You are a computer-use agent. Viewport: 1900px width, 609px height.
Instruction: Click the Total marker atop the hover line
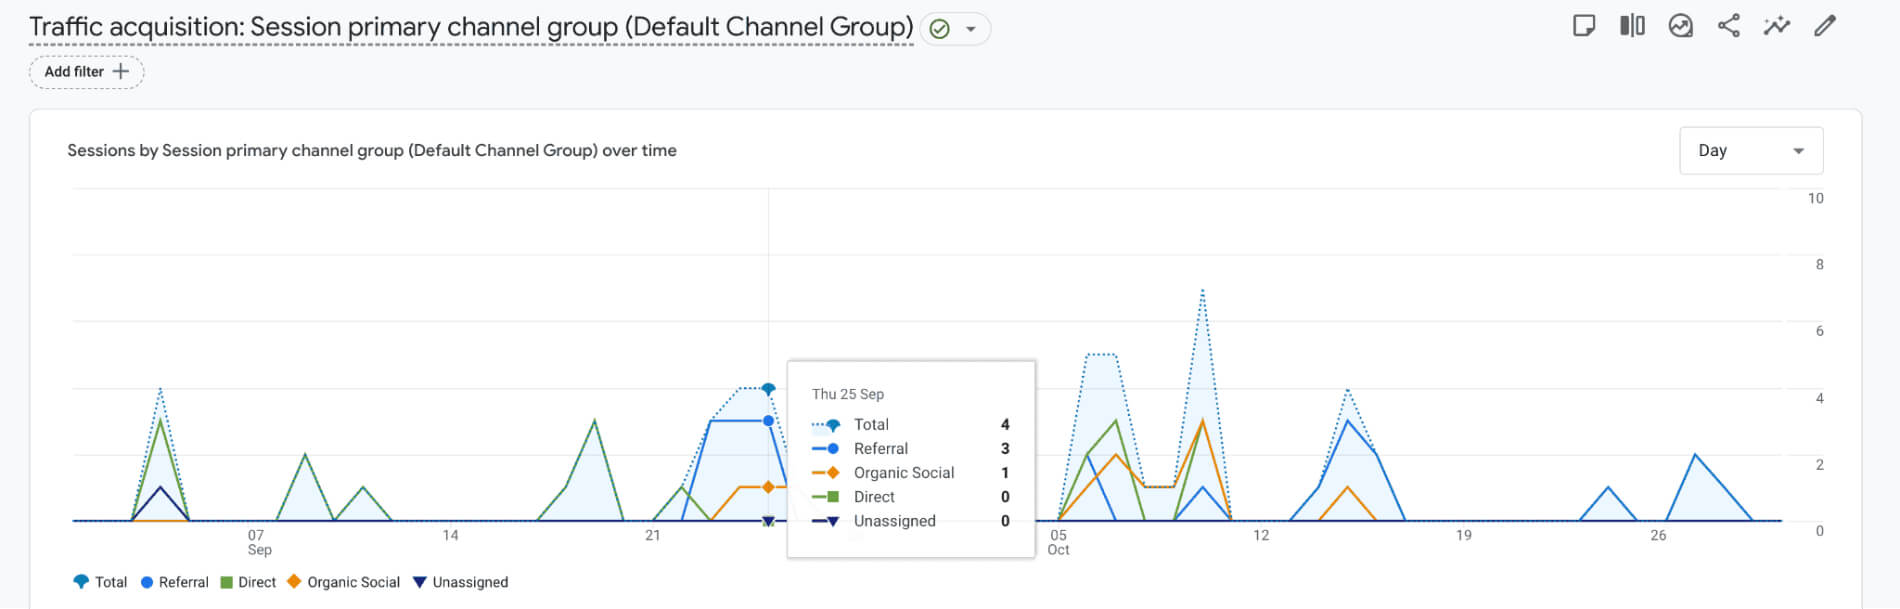coord(768,389)
